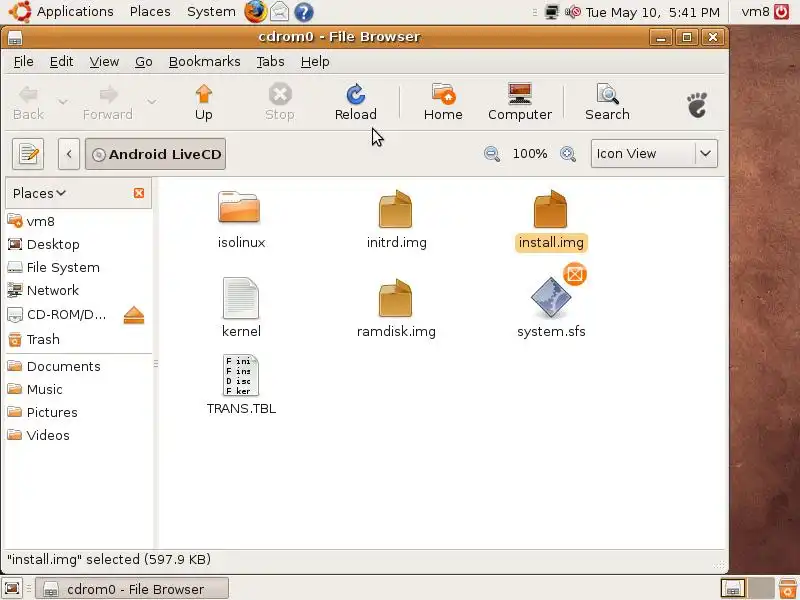Click the Back toolbar arrow

point(28,102)
